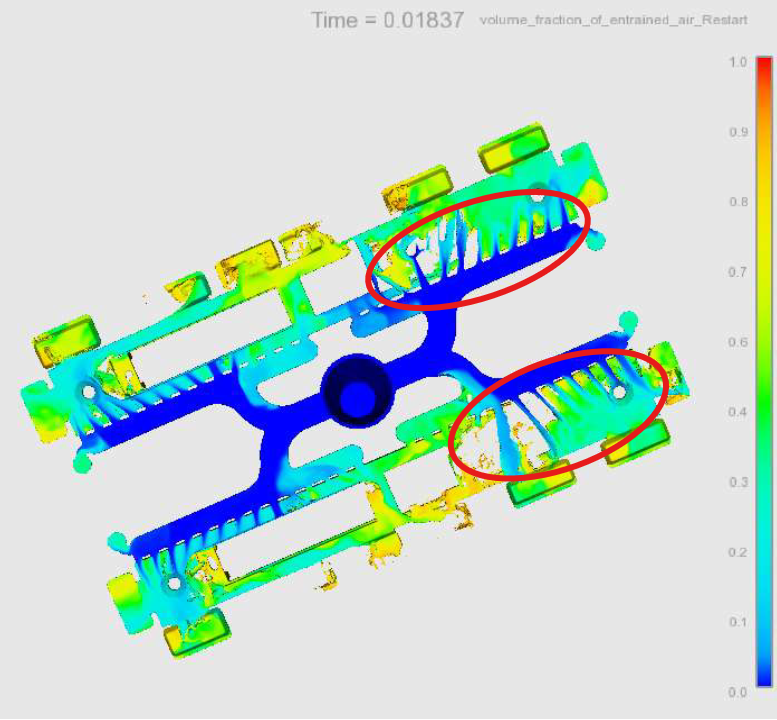Click the red top of the color scale
This screenshot has height=720, width=777.
click(764, 68)
